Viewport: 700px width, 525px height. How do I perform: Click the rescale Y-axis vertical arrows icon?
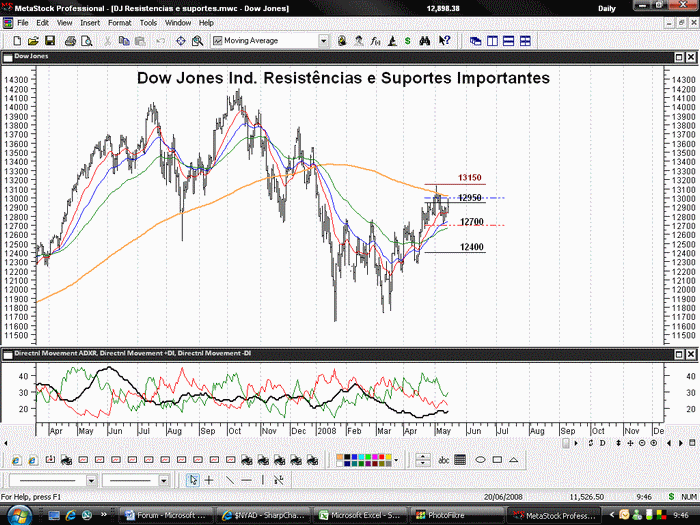click(x=618, y=443)
